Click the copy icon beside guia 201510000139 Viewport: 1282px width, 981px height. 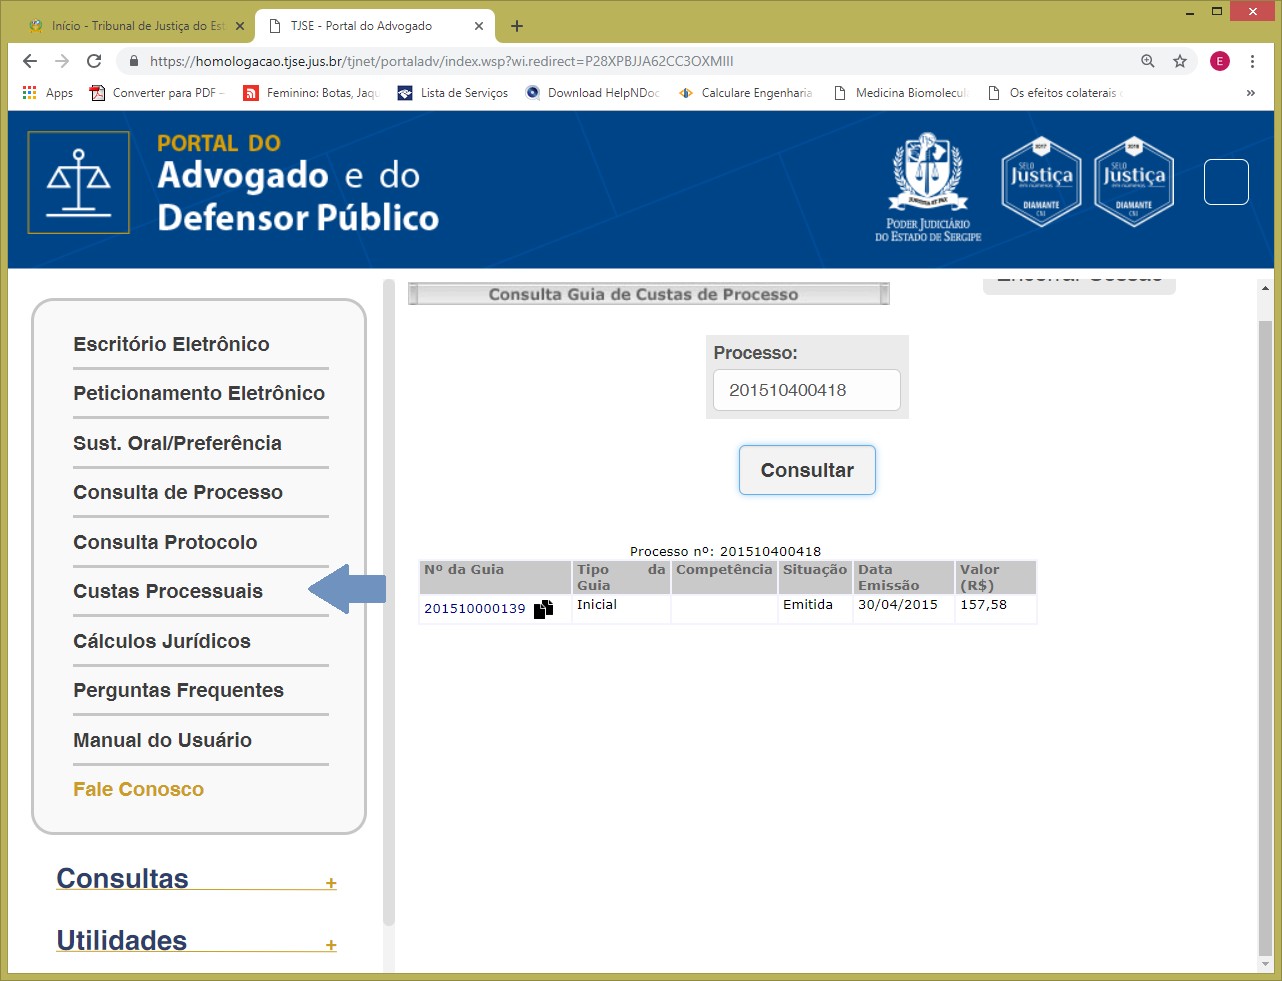coord(543,609)
